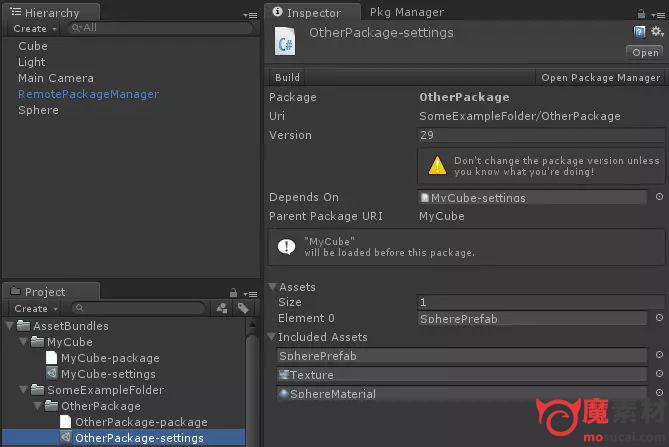
Task: Open the Hierarchy panel options menu
Action: click(x=250, y=15)
